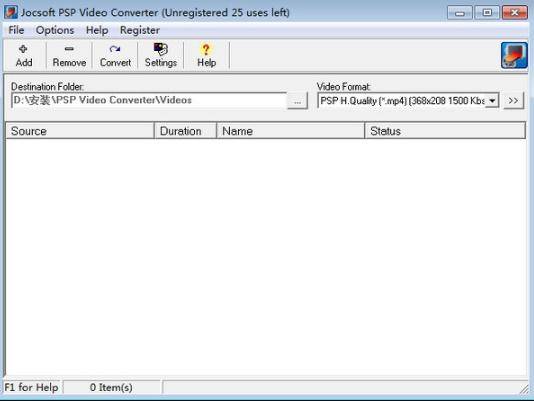Browse for a destination folder with the ... button

click(x=297, y=101)
